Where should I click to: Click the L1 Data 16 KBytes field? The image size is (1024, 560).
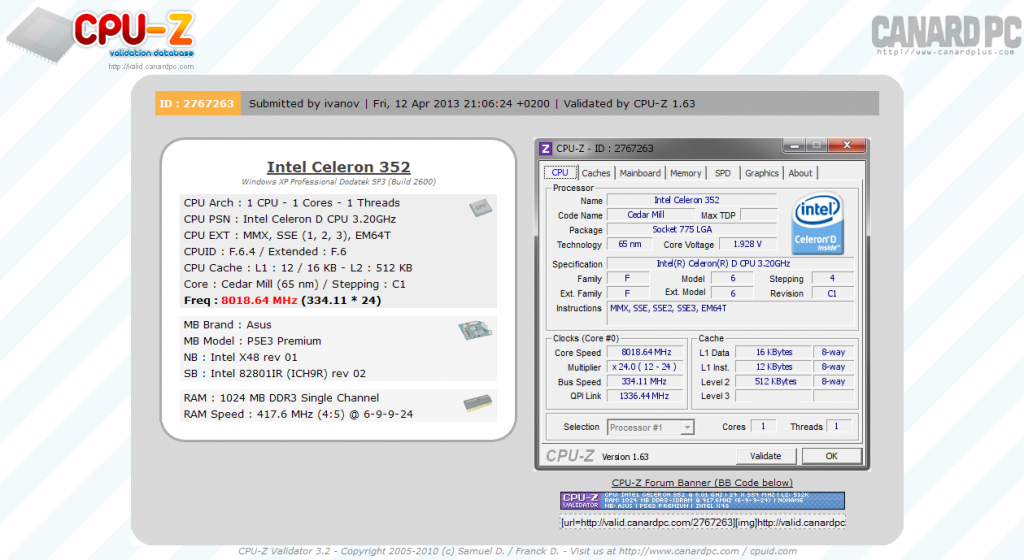point(774,352)
